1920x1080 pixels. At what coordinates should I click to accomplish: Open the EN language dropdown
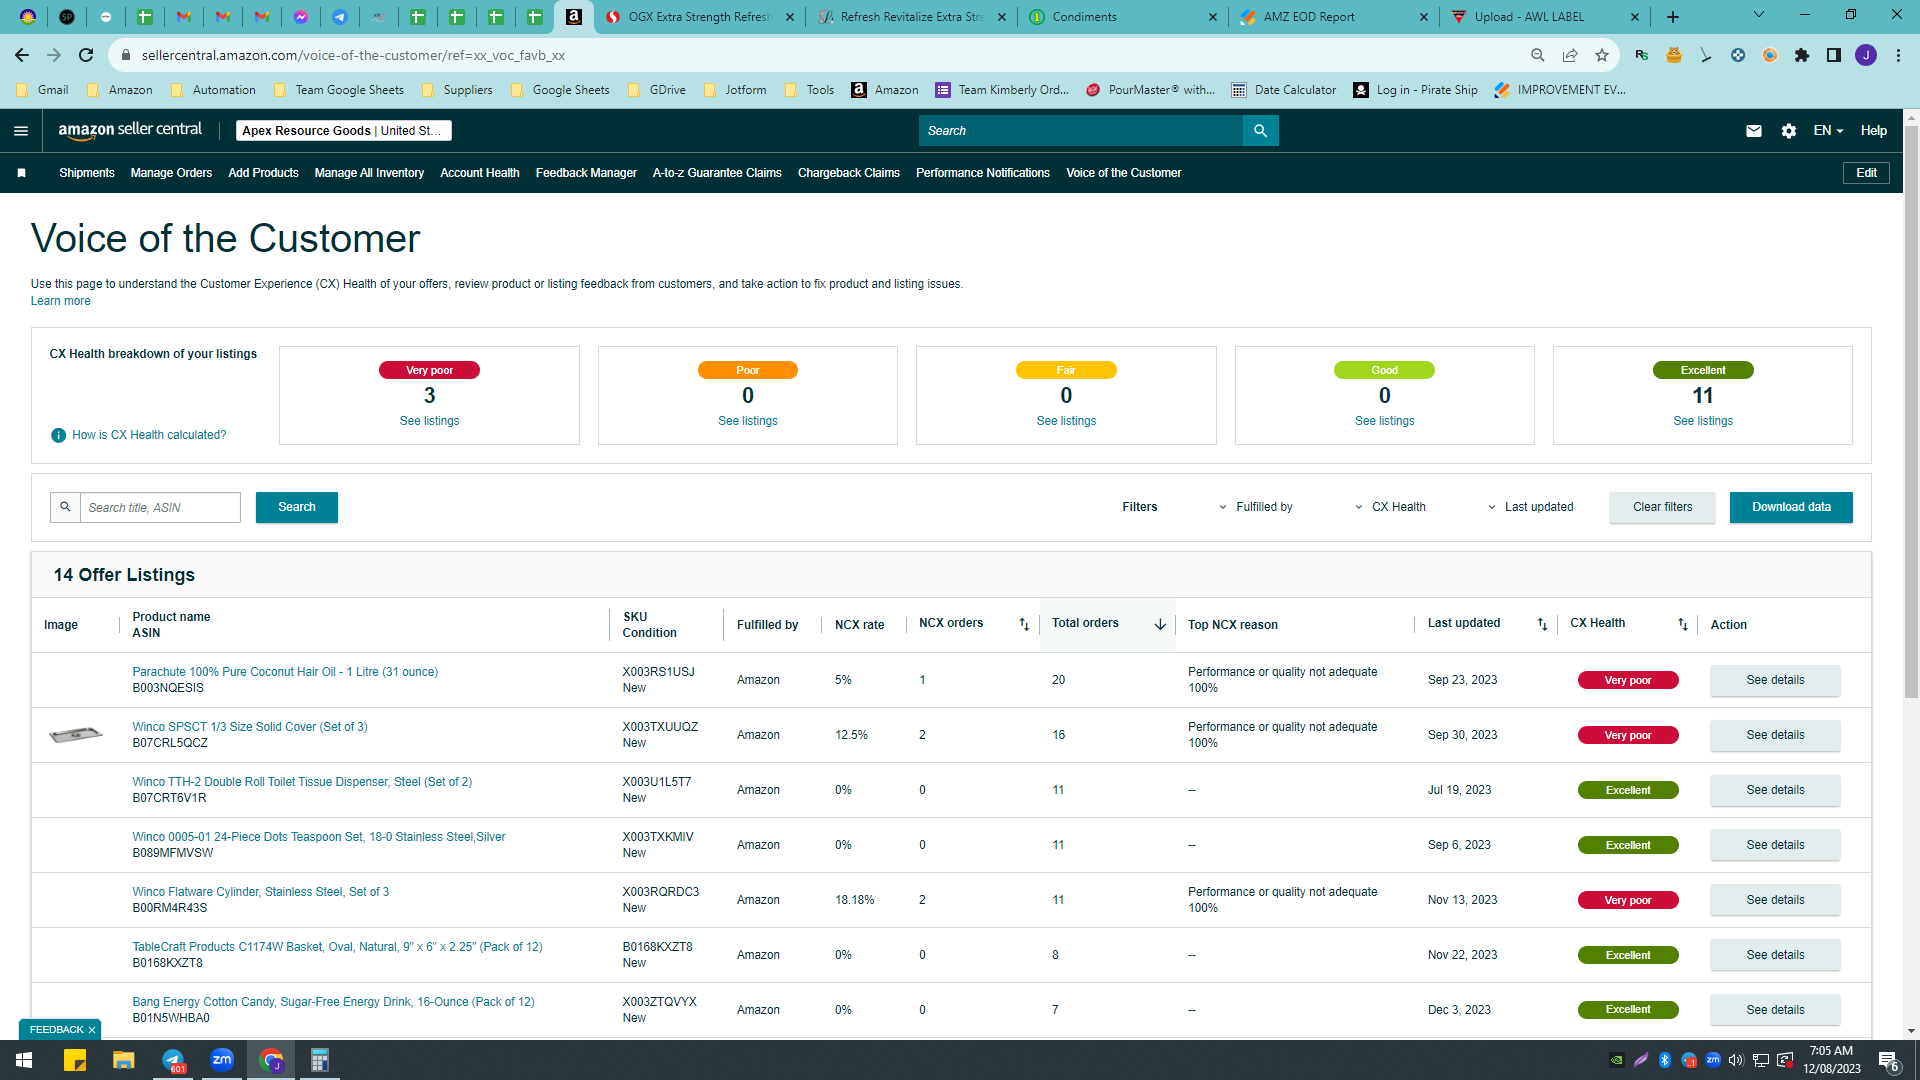point(1828,131)
